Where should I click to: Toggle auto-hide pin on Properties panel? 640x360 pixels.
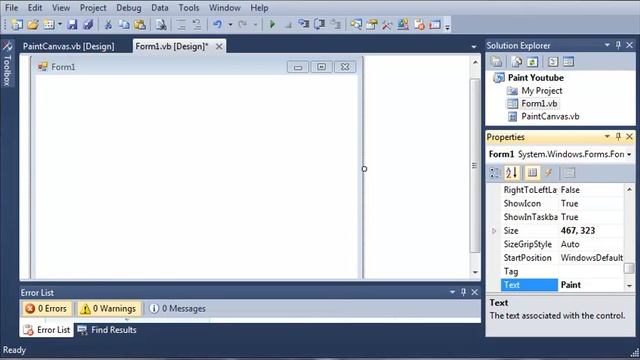[x=618, y=137]
